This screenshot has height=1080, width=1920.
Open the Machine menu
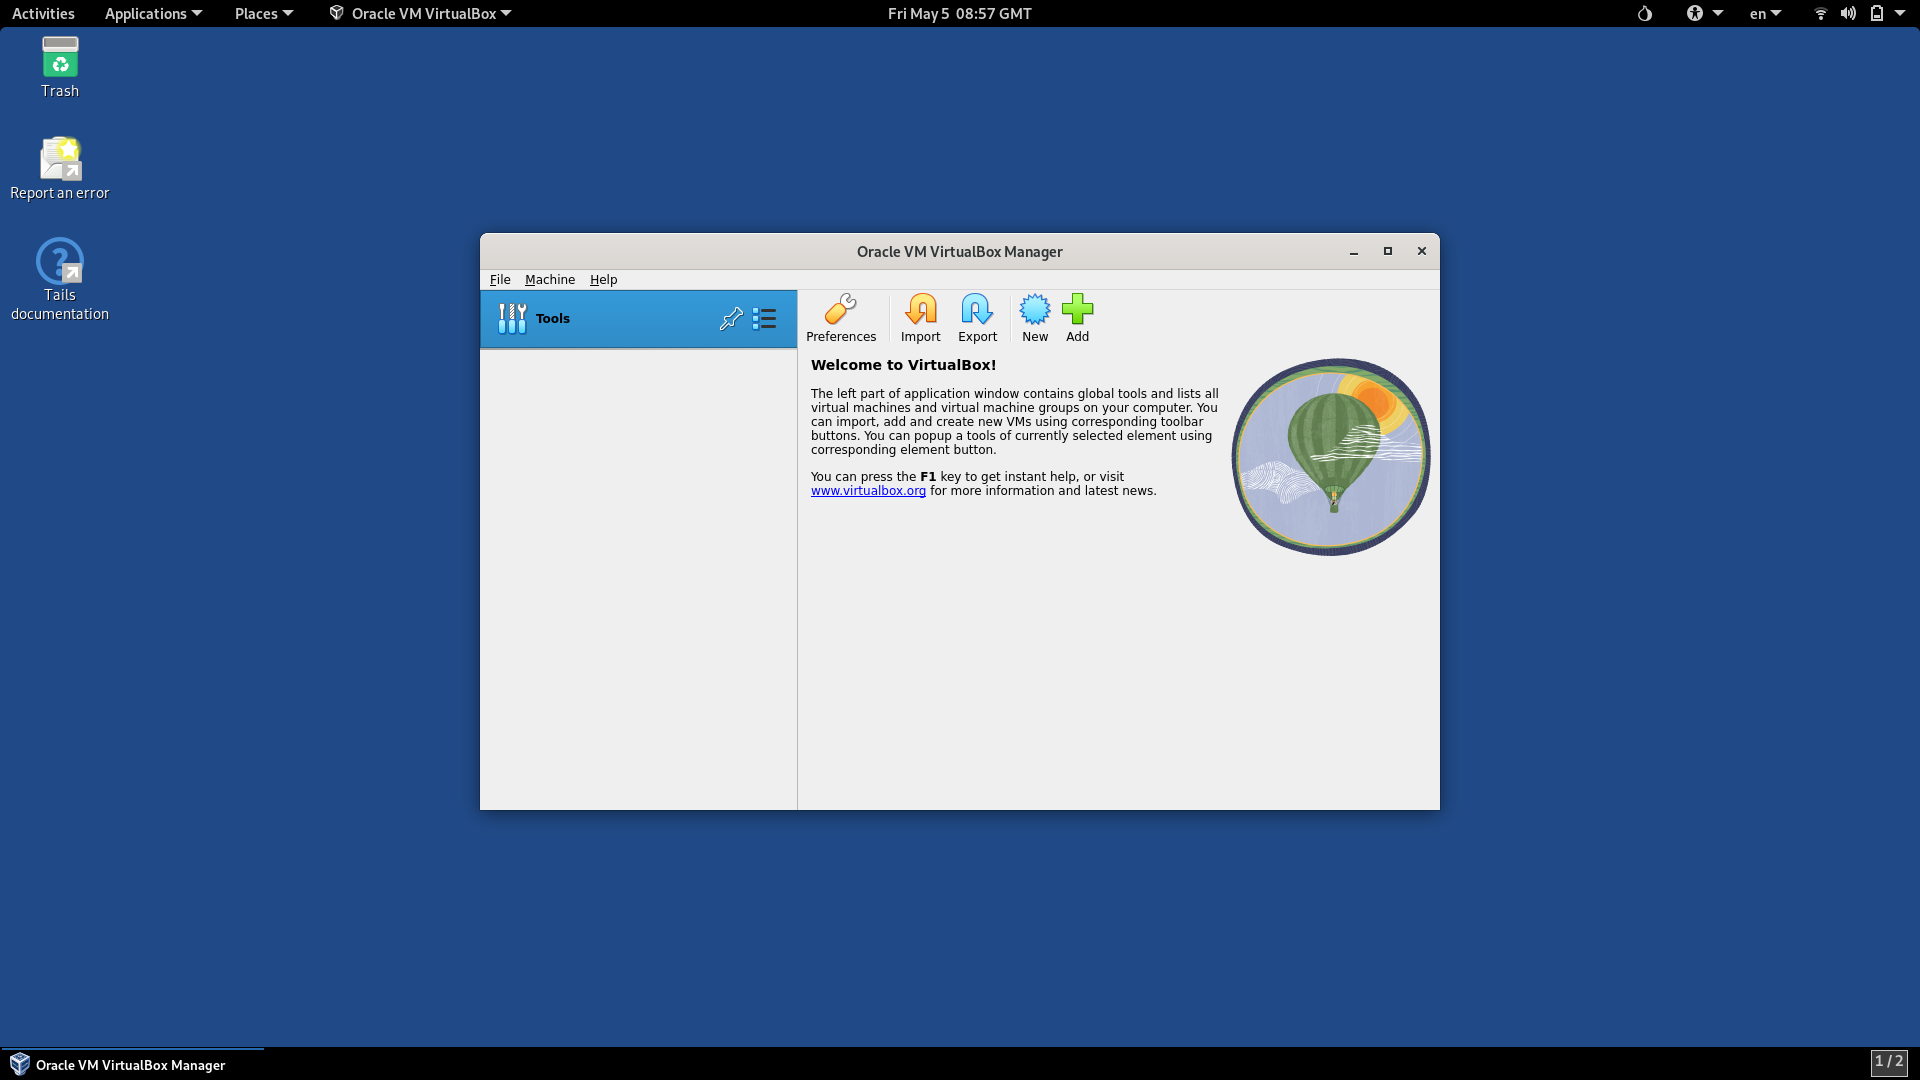click(549, 280)
